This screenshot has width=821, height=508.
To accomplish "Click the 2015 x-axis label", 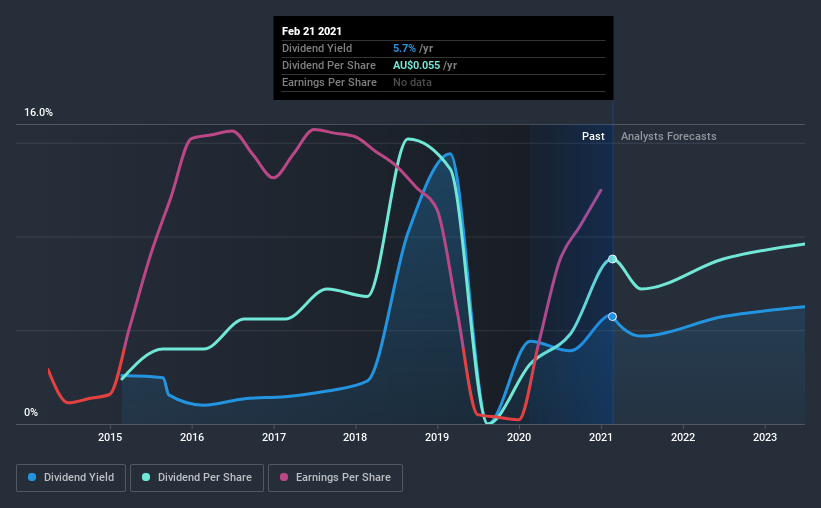I will click(110, 437).
